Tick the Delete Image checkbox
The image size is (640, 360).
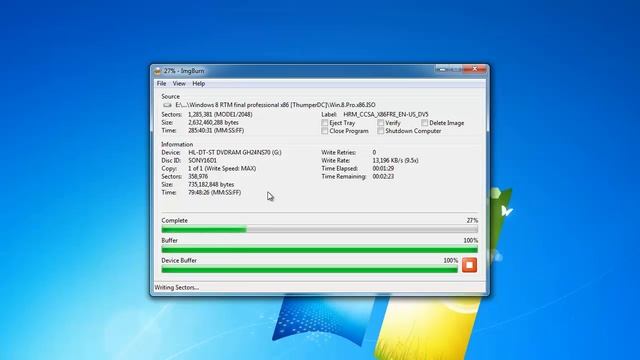click(x=424, y=123)
